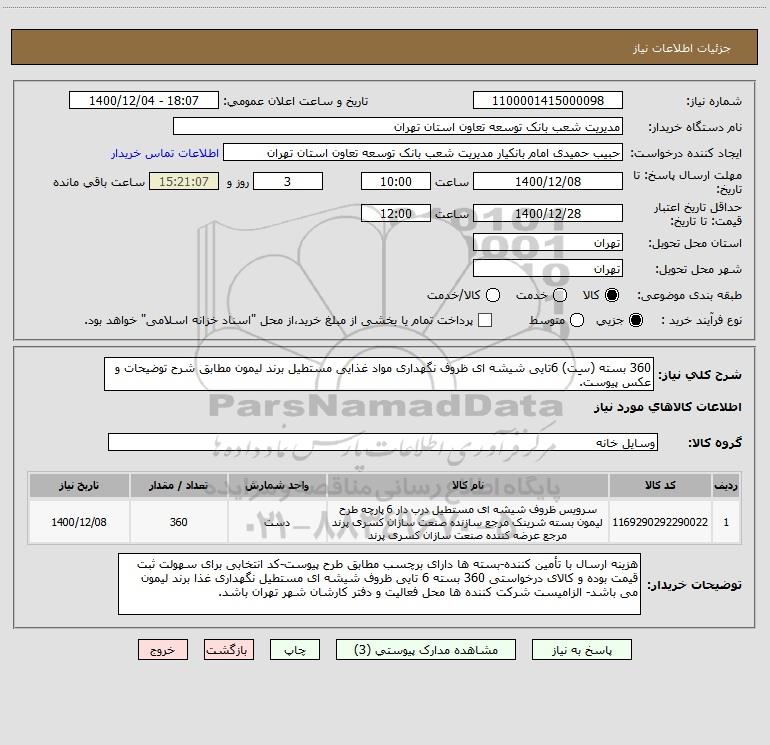The height and width of the screenshot is (745, 770).
Task: Click the validity time 12:00 field
Action: pyautogui.click(x=396, y=214)
